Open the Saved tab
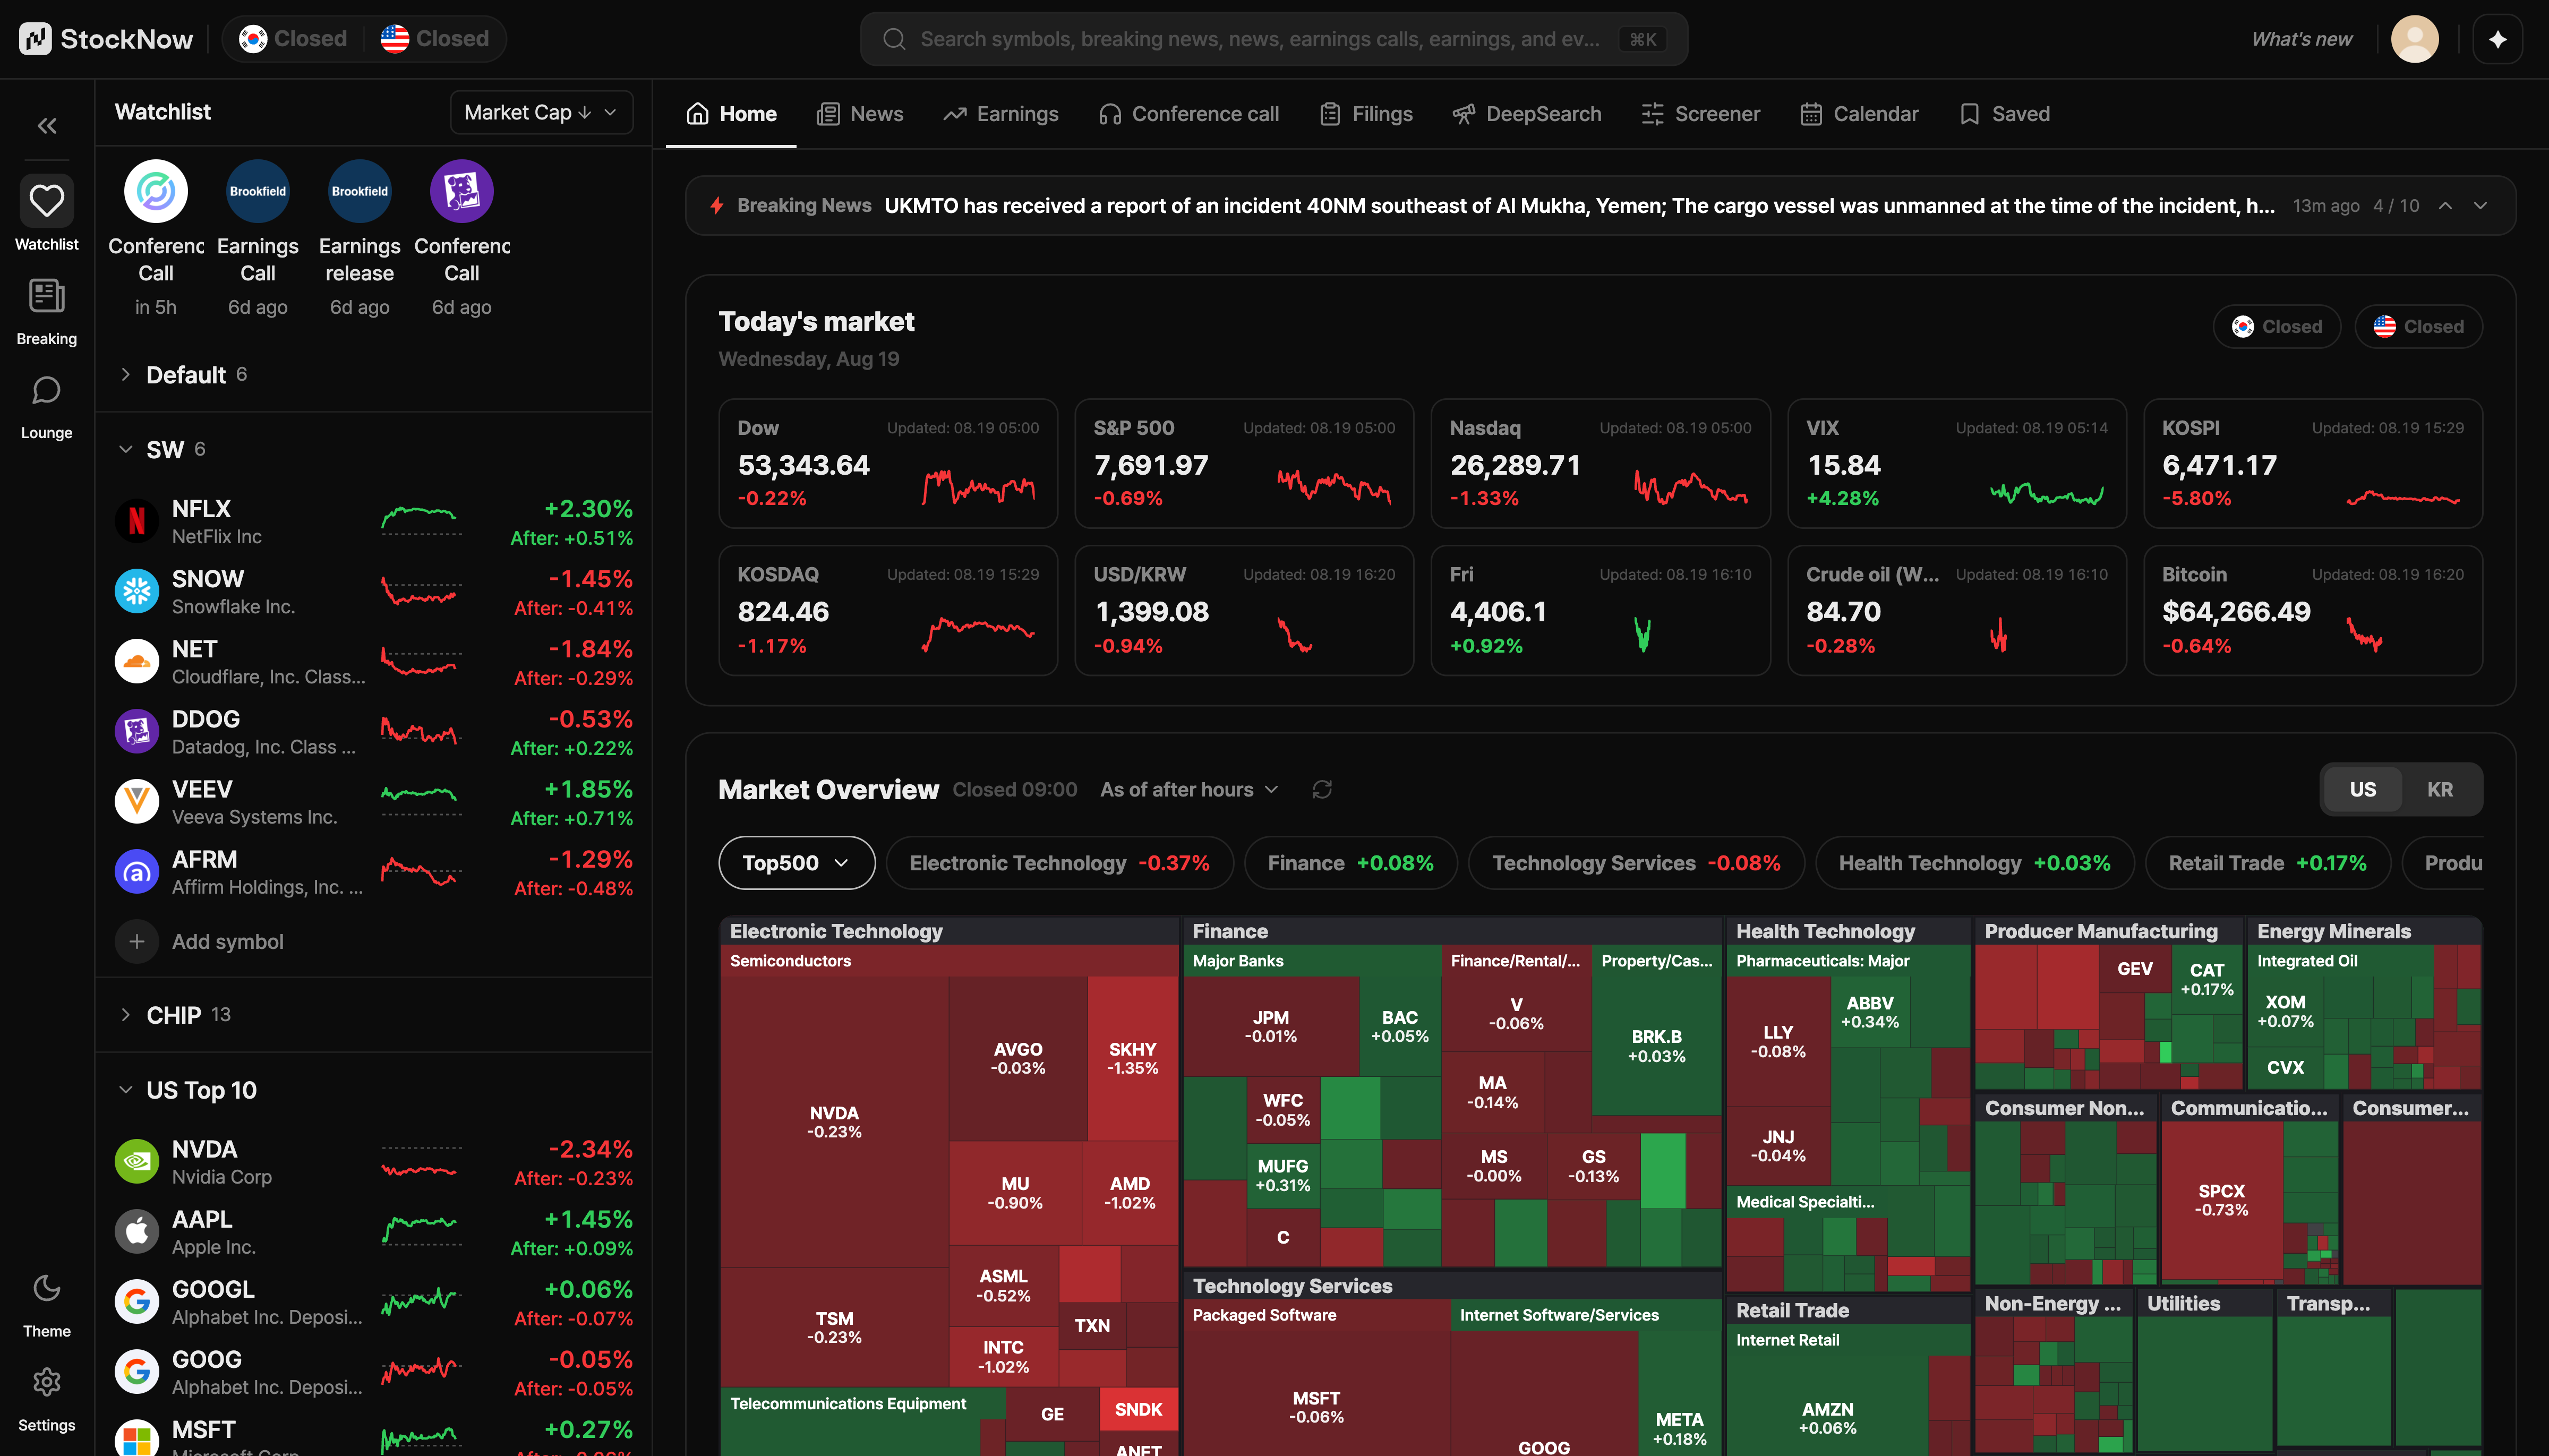This screenshot has height=1456, width=2549. [2005, 114]
